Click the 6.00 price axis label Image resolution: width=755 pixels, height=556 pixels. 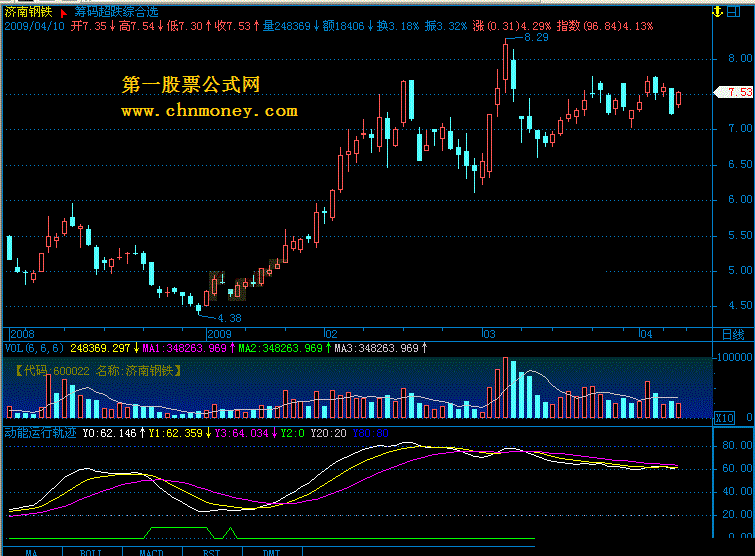740,199
